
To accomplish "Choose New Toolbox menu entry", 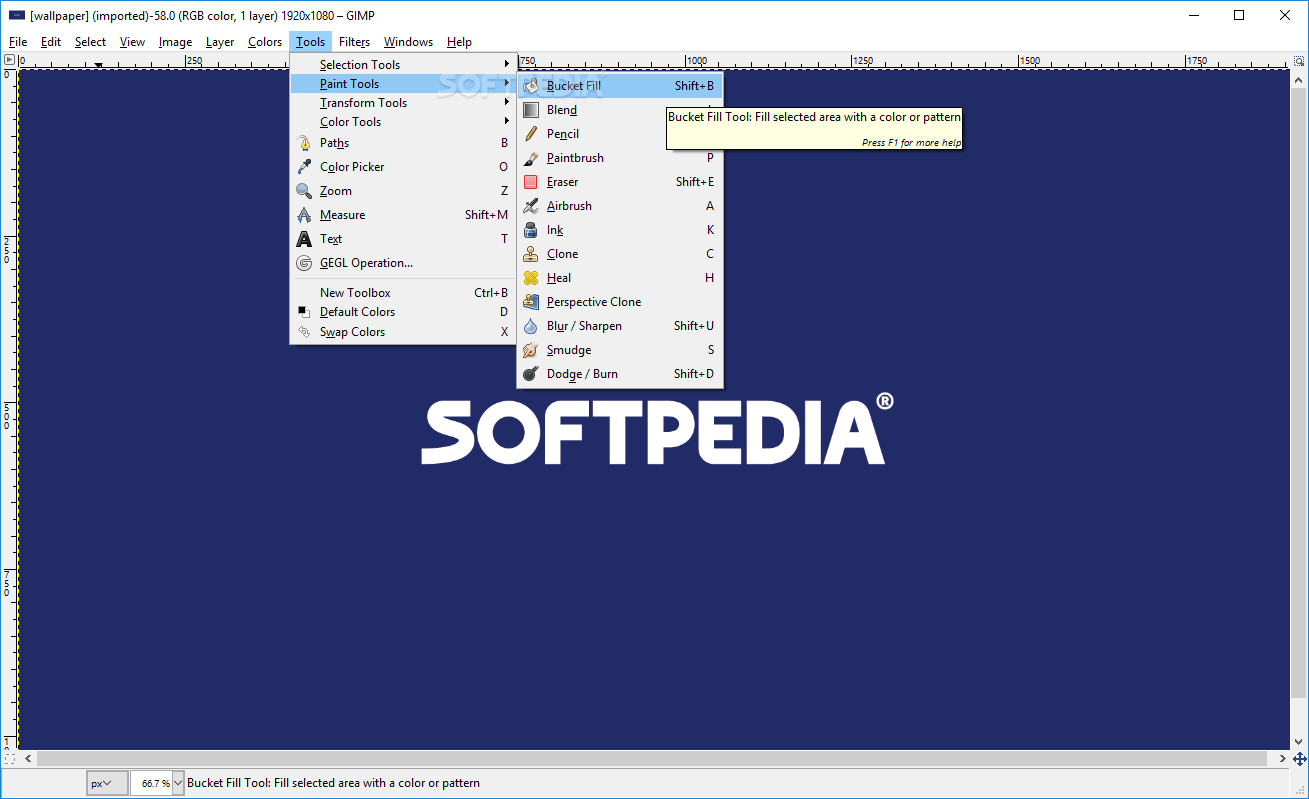I will (x=402, y=293).
